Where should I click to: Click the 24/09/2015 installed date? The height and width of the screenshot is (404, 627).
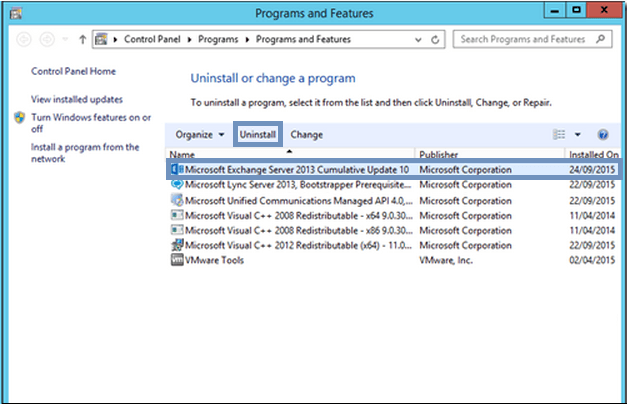coord(592,170)
